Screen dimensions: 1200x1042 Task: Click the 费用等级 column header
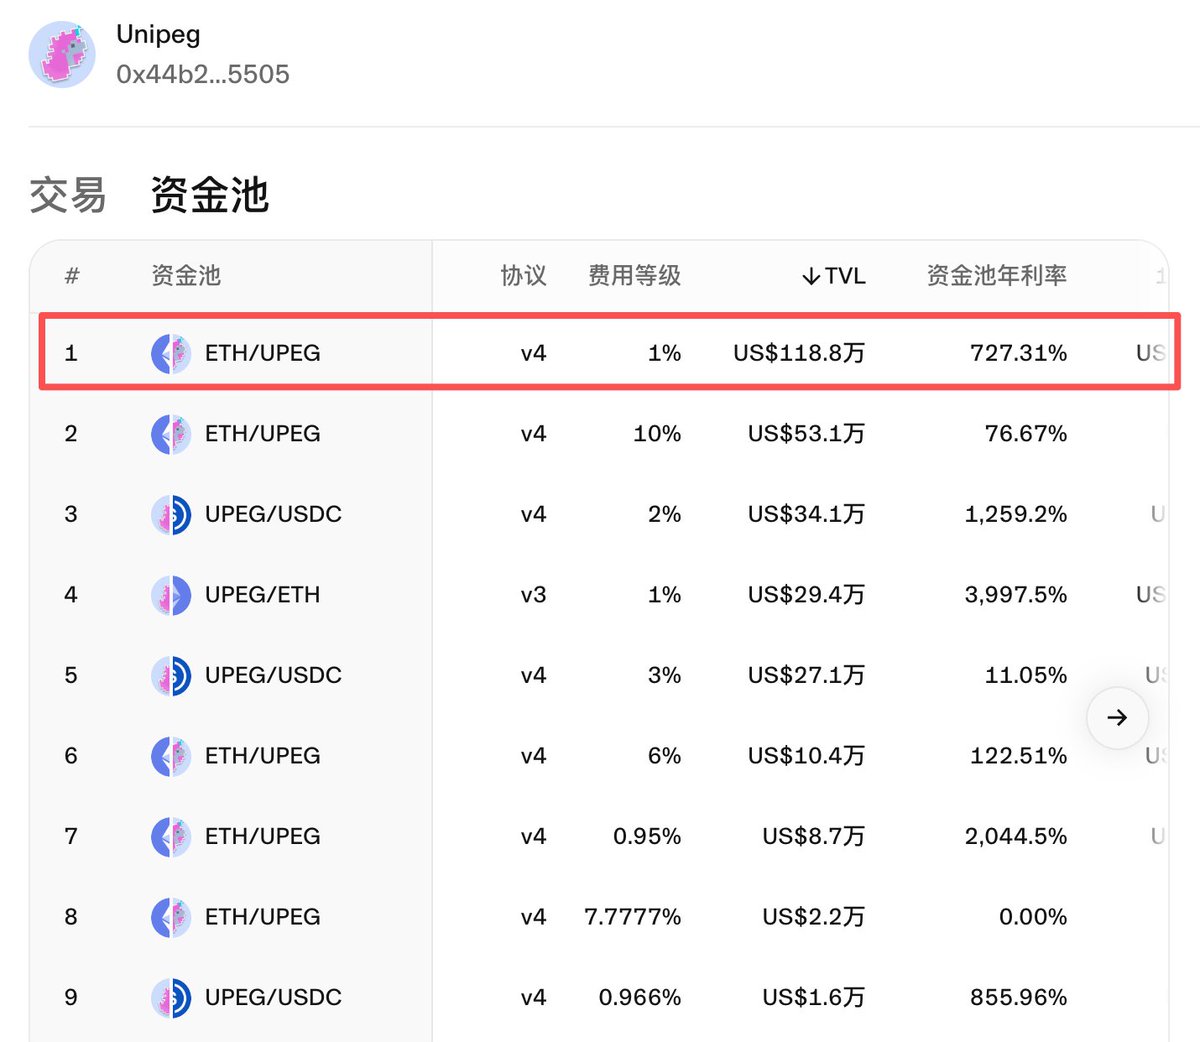(634, 276)
